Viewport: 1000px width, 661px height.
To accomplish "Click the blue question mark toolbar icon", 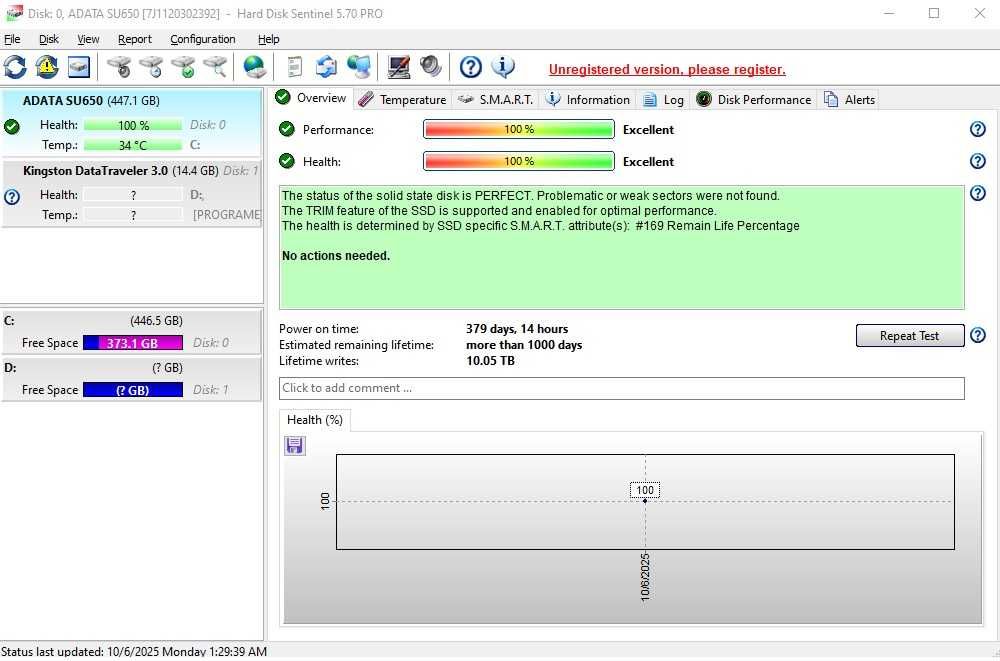I will [x=471, y=67].
